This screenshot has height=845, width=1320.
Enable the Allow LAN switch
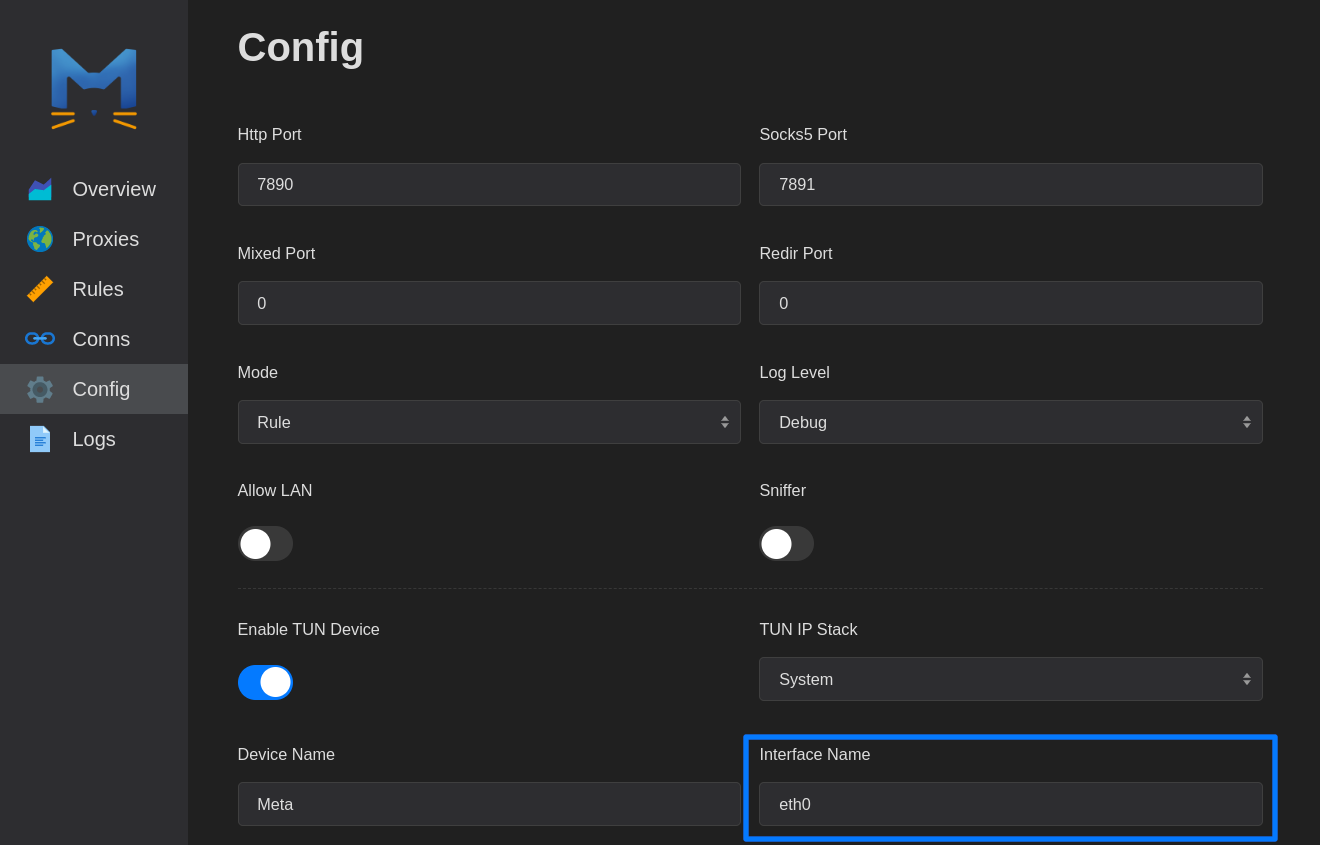coord(265,544)
